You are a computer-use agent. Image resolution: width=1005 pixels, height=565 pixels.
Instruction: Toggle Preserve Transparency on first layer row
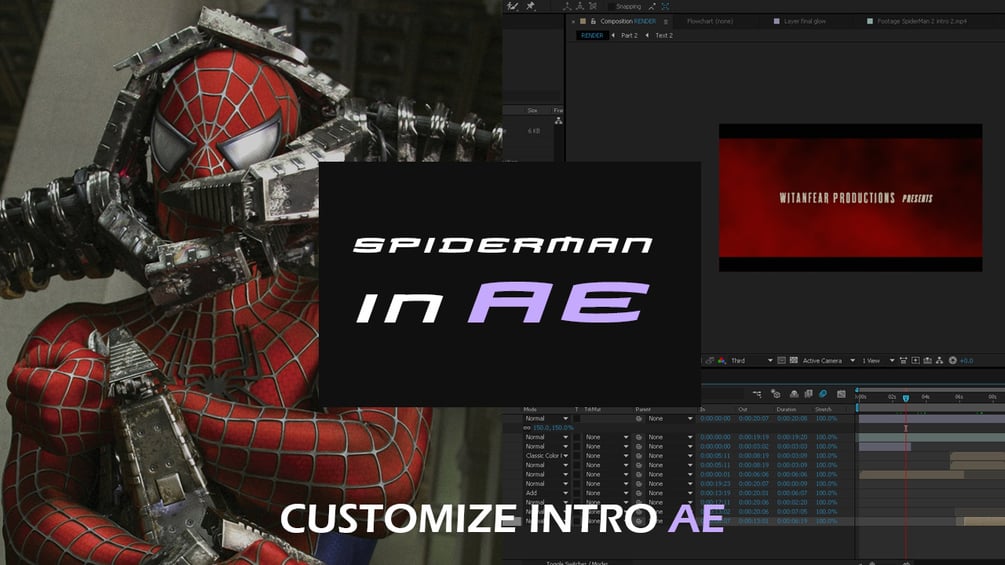pyautogui.click(x=577, y=419)
